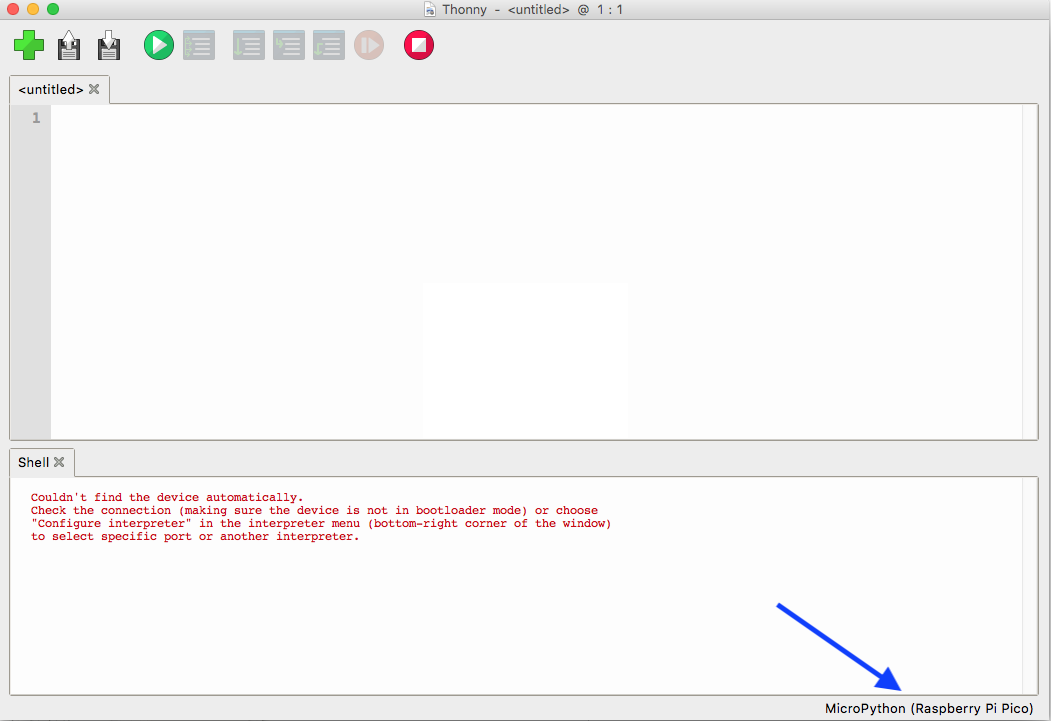
Task: Click the Debug current script icon
Action: click(199, 46)
